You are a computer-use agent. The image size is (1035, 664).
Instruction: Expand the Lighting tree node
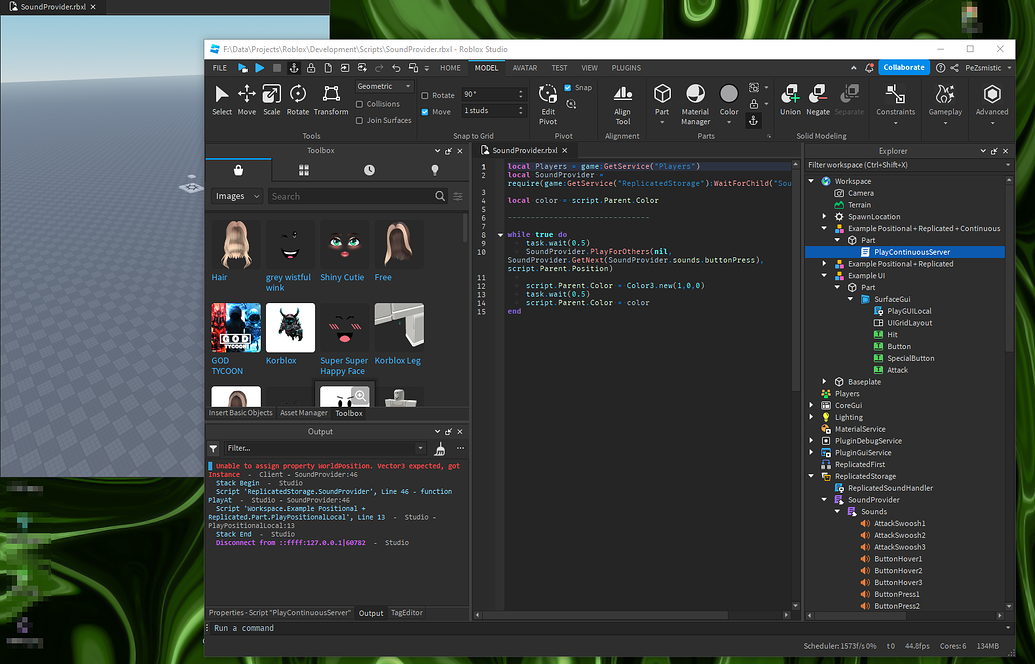click(811, 417)
